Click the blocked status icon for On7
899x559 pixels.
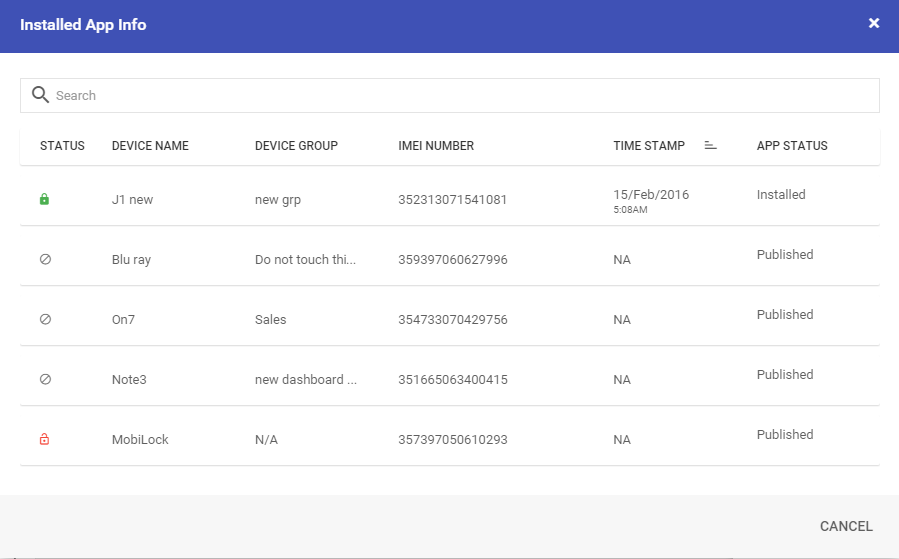point(45,319)
